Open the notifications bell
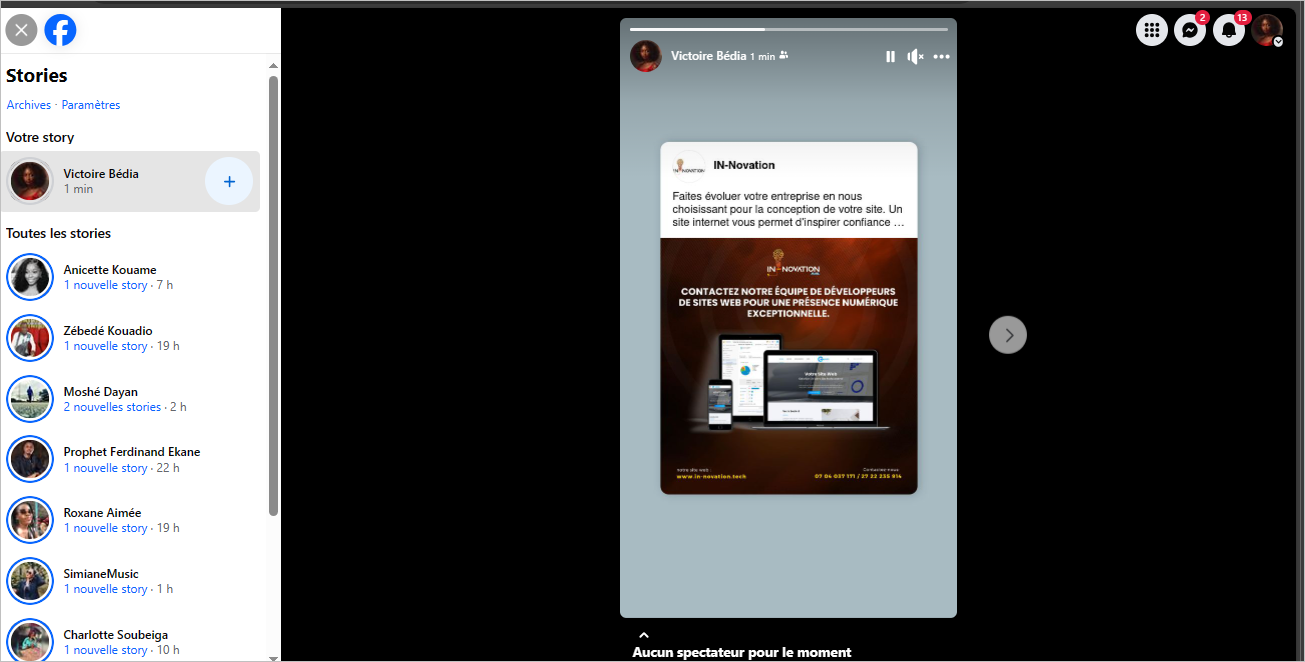 [1228, 30]
